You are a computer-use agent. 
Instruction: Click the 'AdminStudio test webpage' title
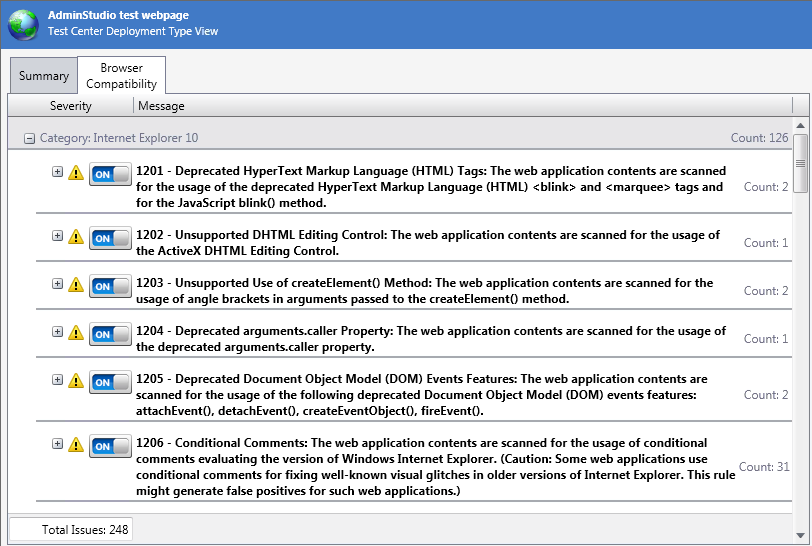tap(119, 16)
